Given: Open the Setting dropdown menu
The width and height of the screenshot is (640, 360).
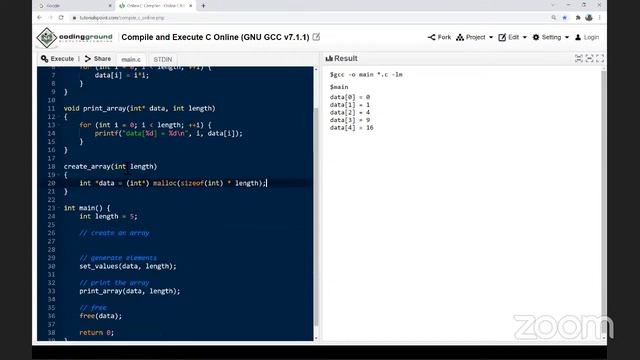Looking at the screenshot, I should [x=551, y=37].
